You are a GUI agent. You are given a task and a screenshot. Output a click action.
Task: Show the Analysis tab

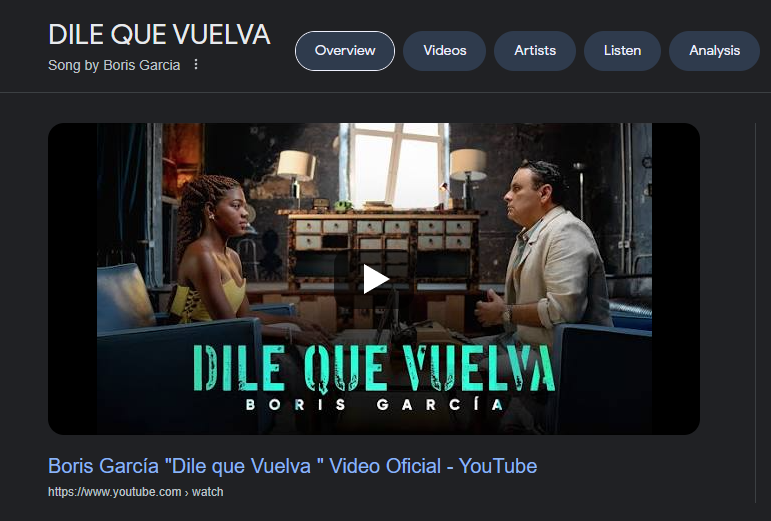tap(714, 51)
